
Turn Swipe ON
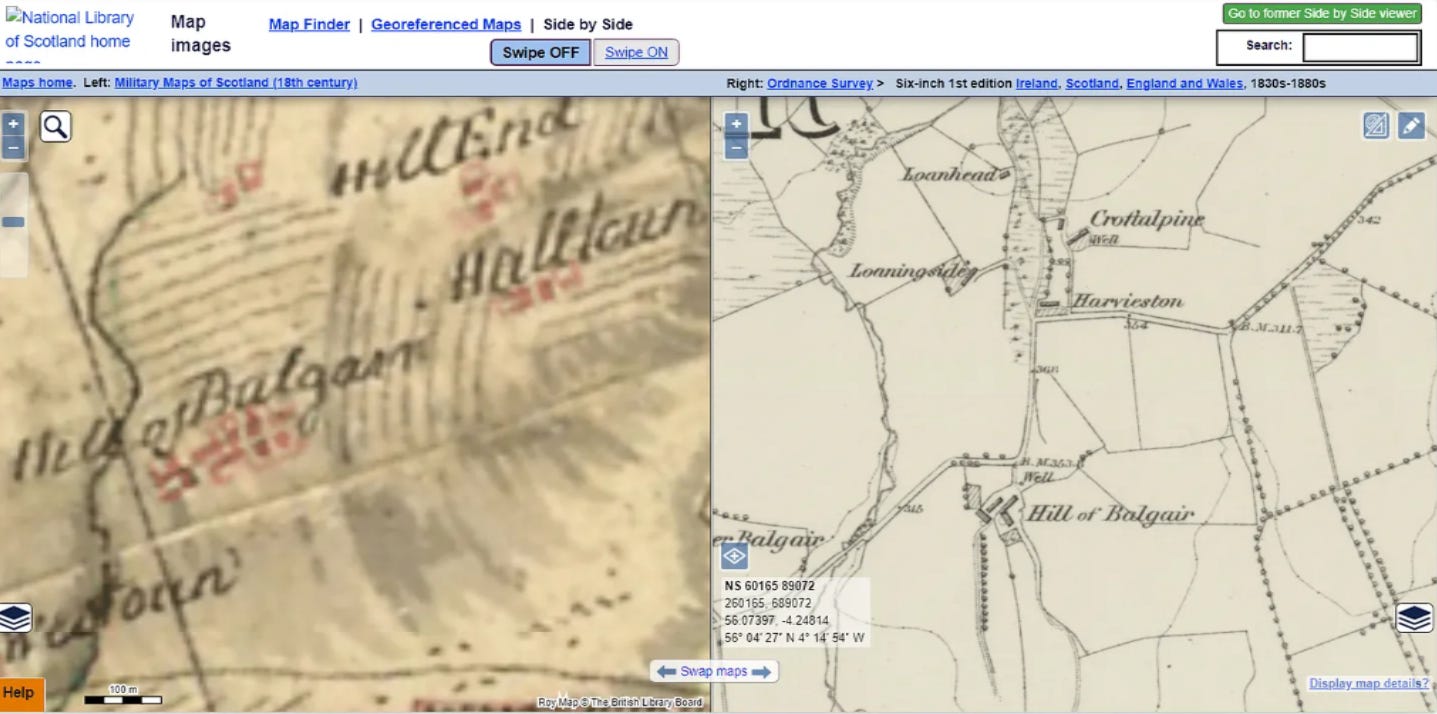coord(636,53)
